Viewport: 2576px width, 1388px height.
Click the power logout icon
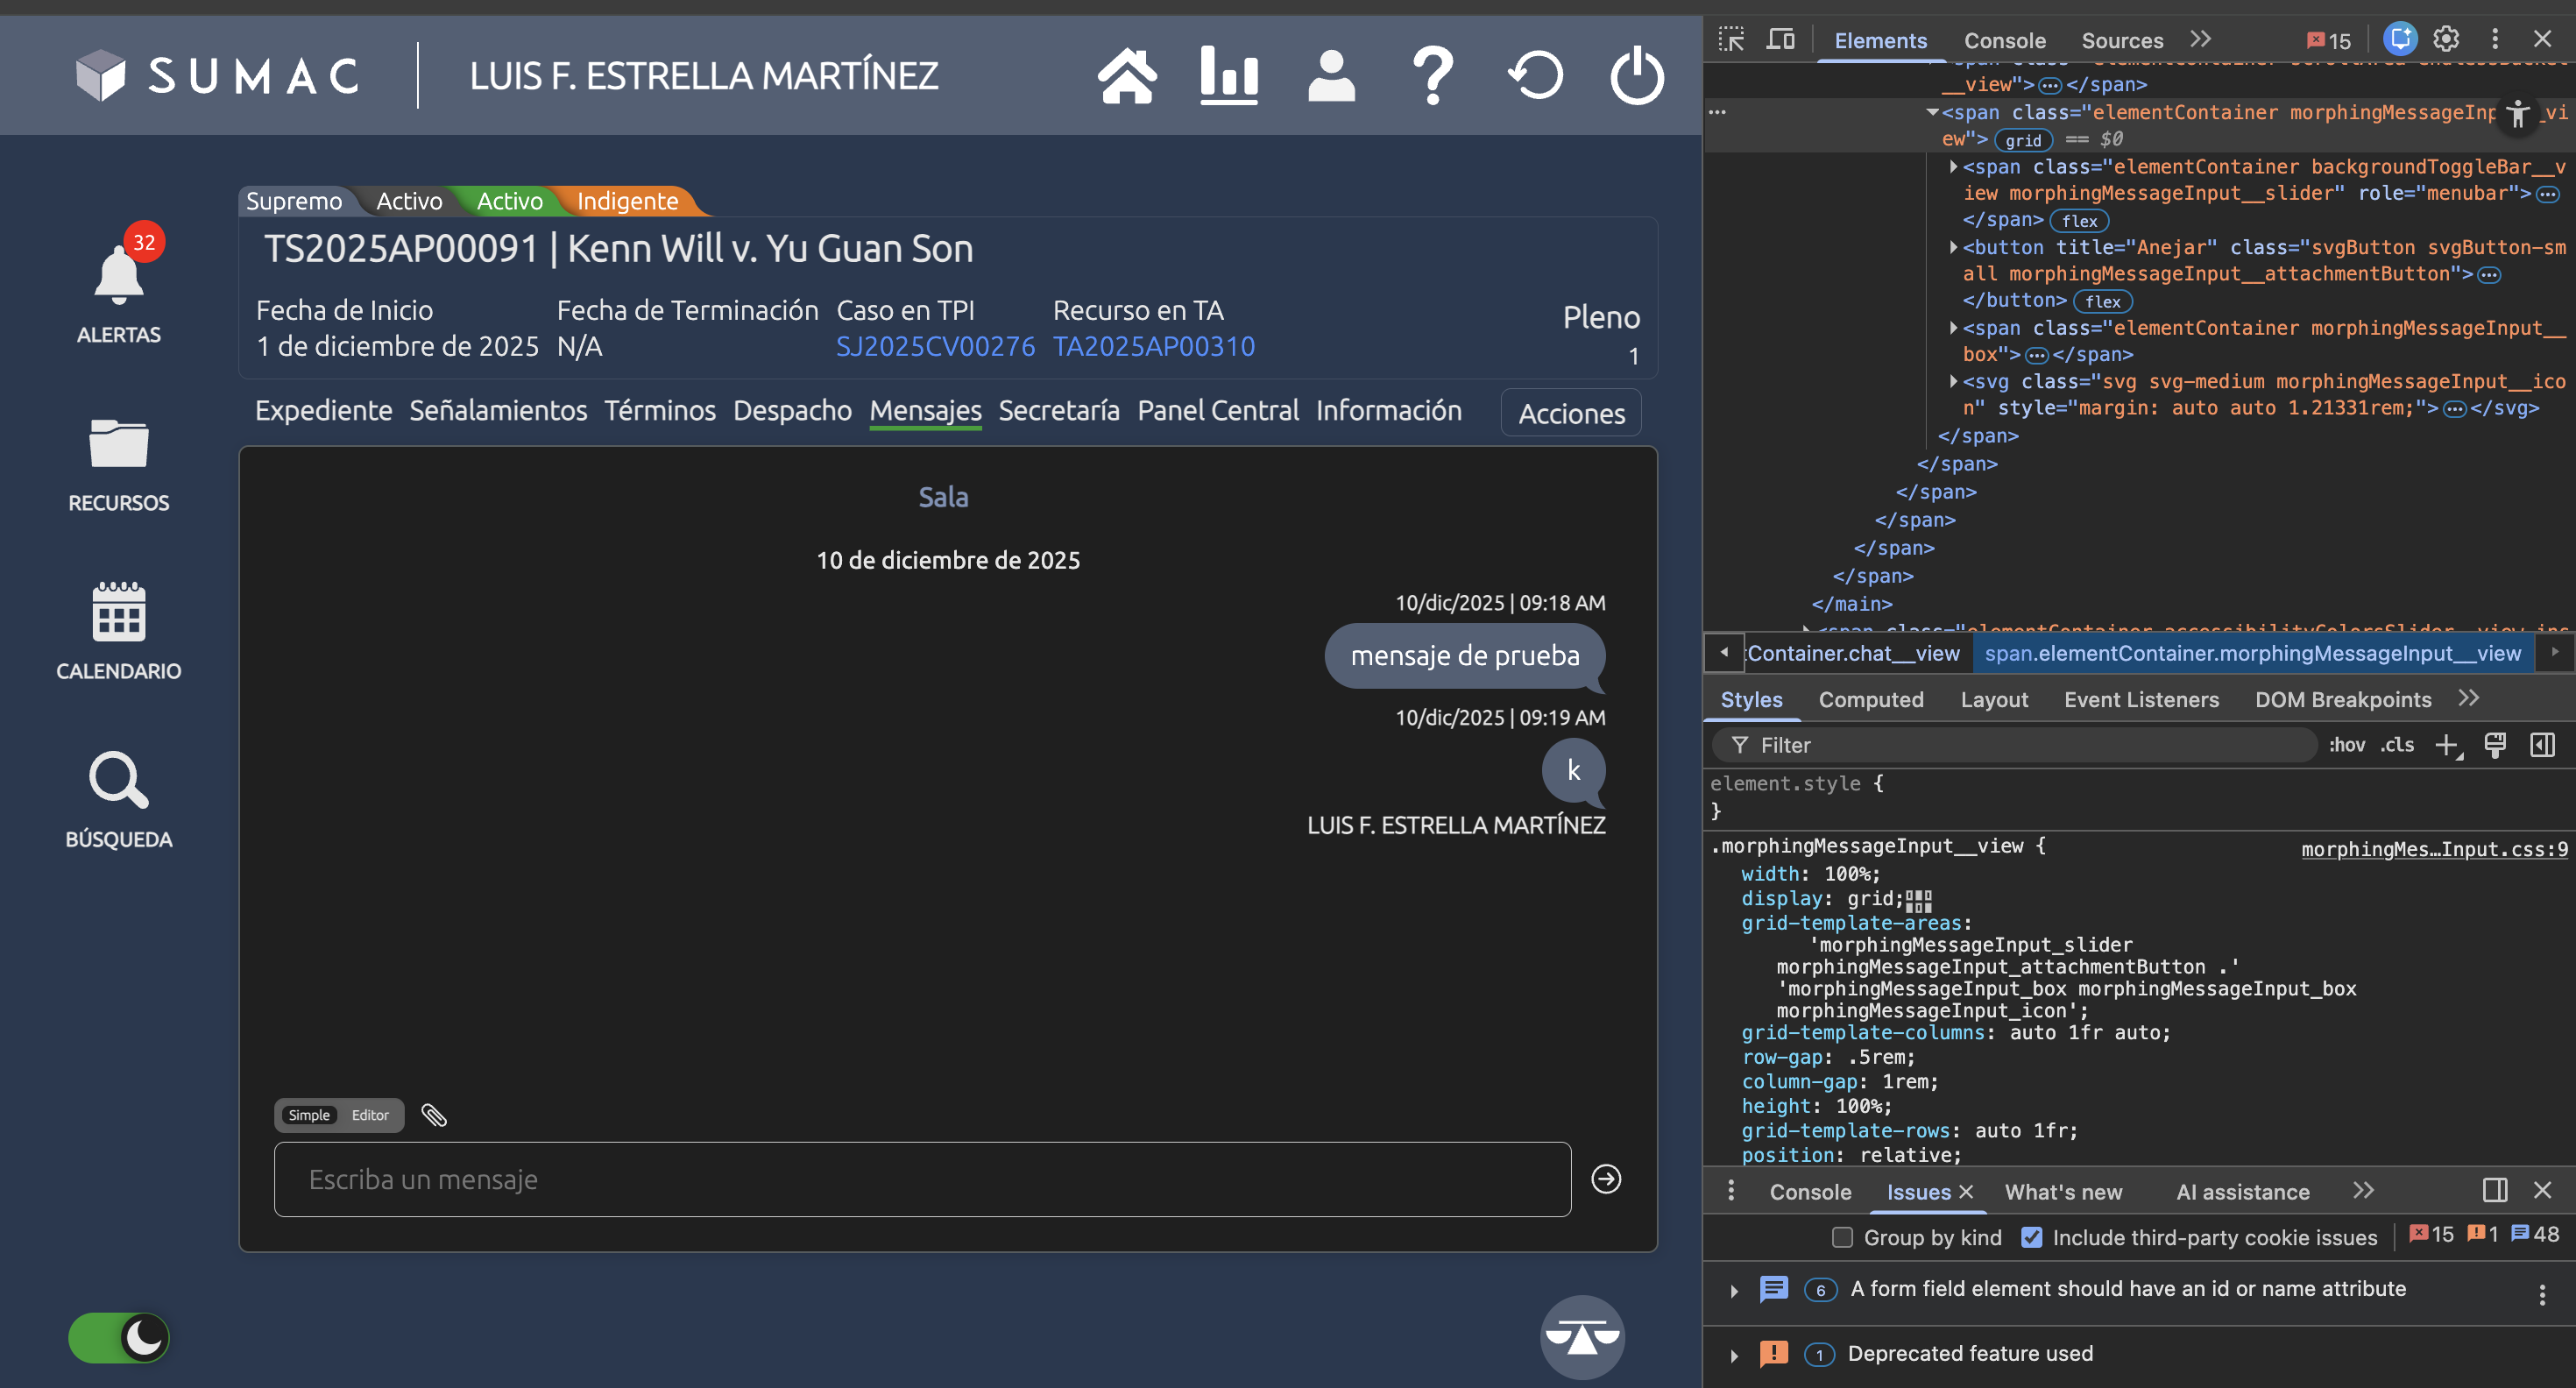1637,76
